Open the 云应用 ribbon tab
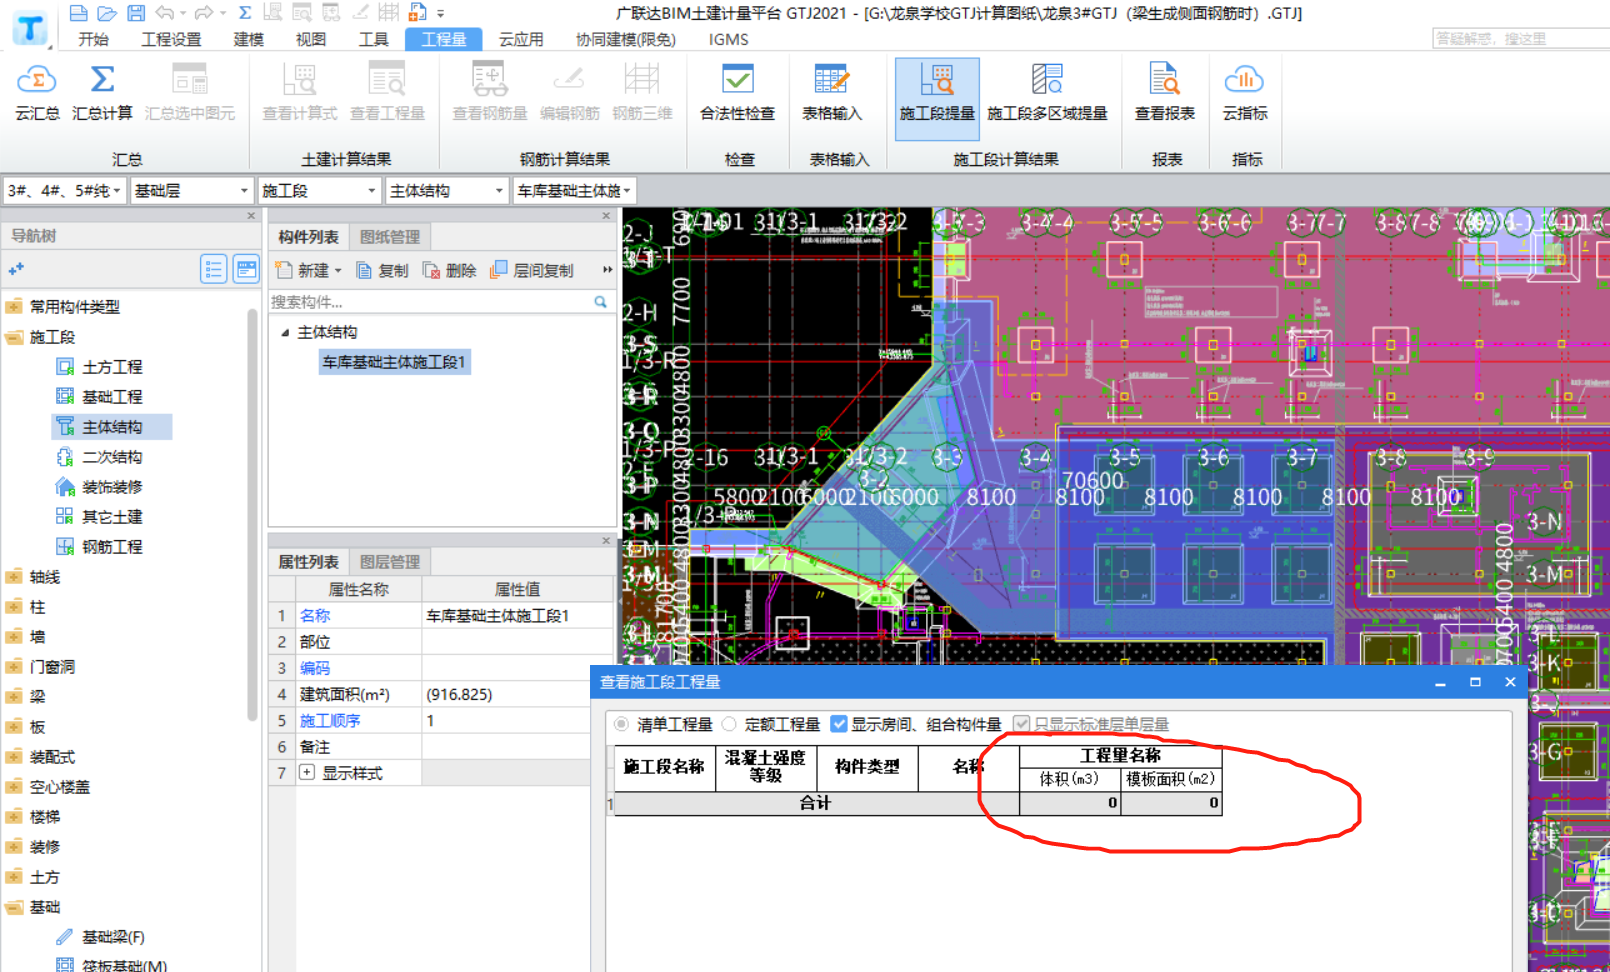Image resolution: width=1610 pixels, height=972 pixels. 521,39
